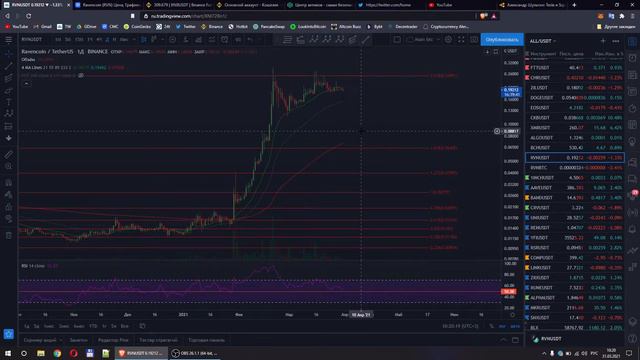Expand the timeframe dropdown arrow in toolbar

134,40
